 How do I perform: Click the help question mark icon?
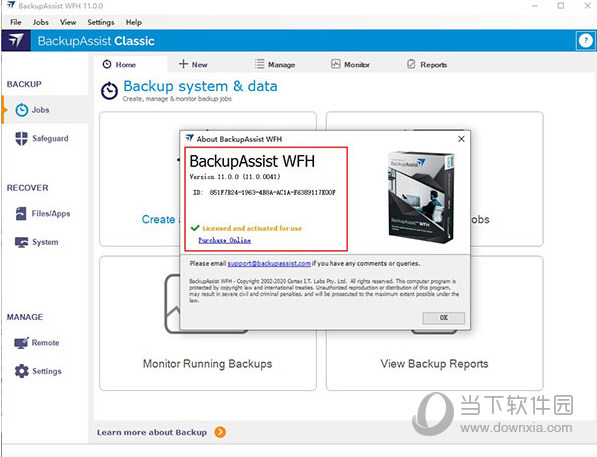(586, 40)
